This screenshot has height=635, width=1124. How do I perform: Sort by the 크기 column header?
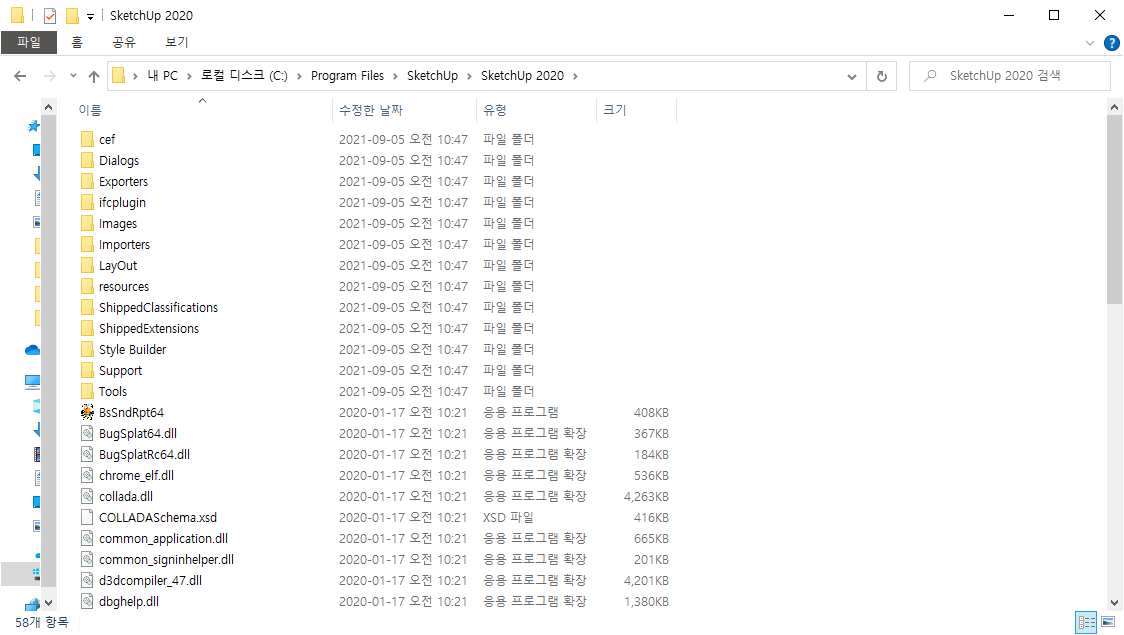614,110
